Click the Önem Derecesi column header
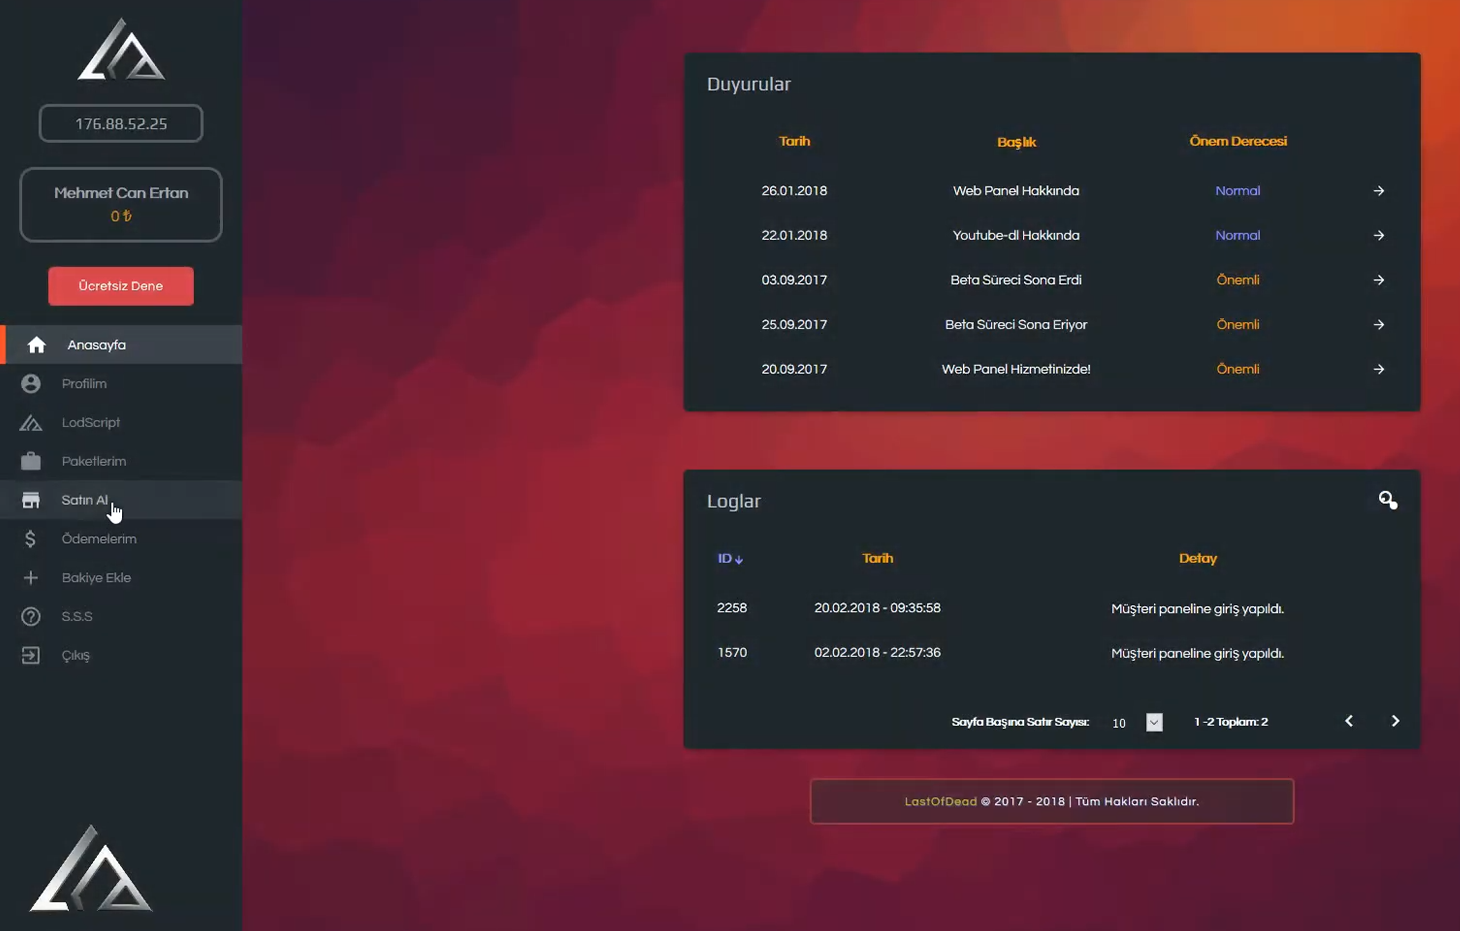The height and width of the screenshot is (931, 1460). [x=1238, y=141]
